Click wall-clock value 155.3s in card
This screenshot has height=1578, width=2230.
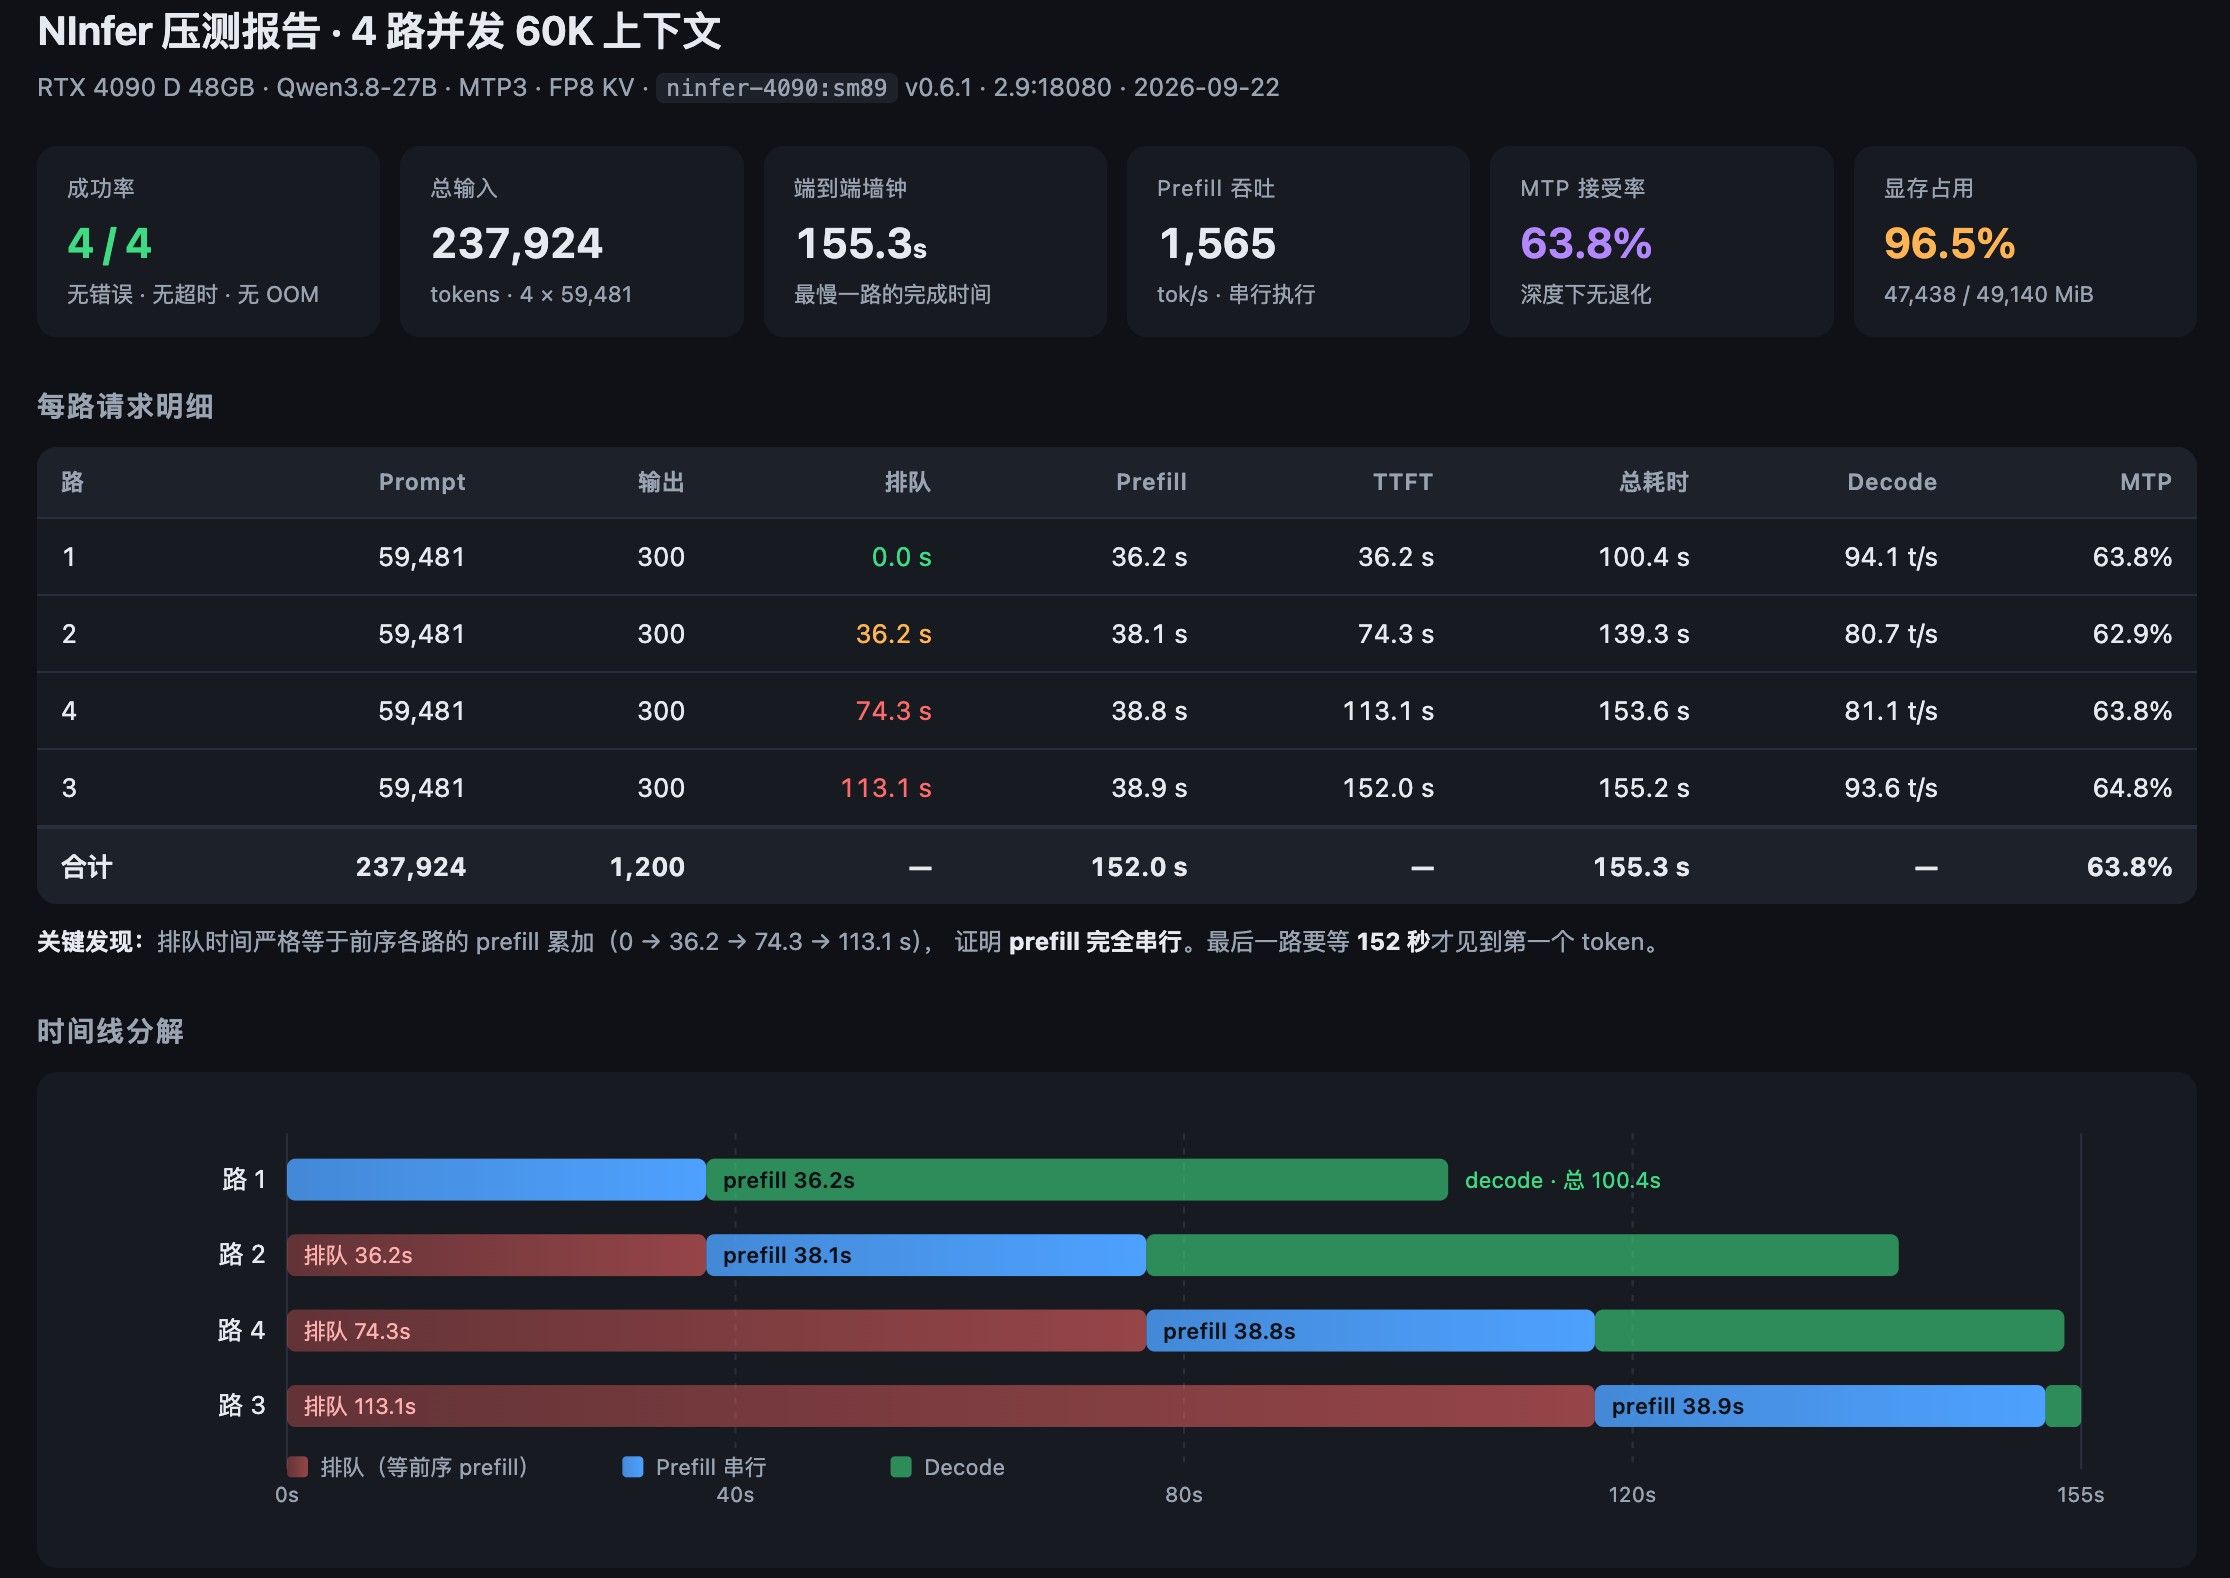click(x=860, y=243)
